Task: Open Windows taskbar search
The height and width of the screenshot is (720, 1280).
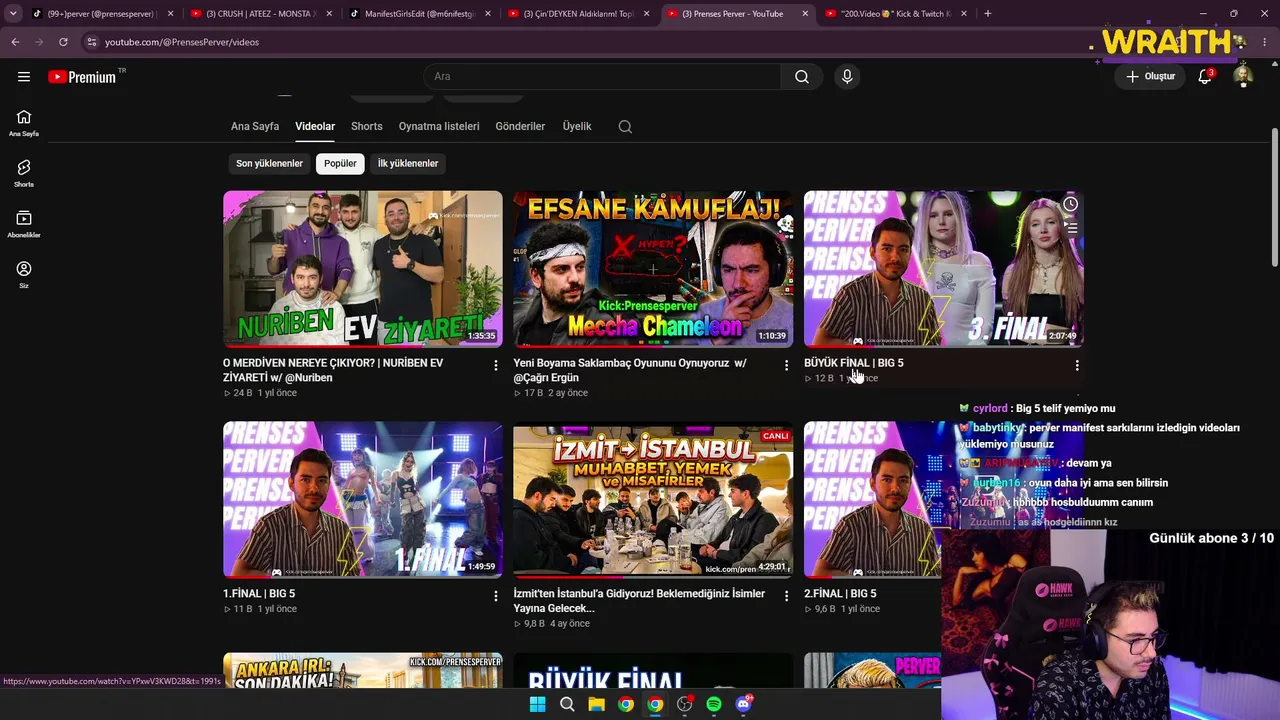Action: coord(567,704)
